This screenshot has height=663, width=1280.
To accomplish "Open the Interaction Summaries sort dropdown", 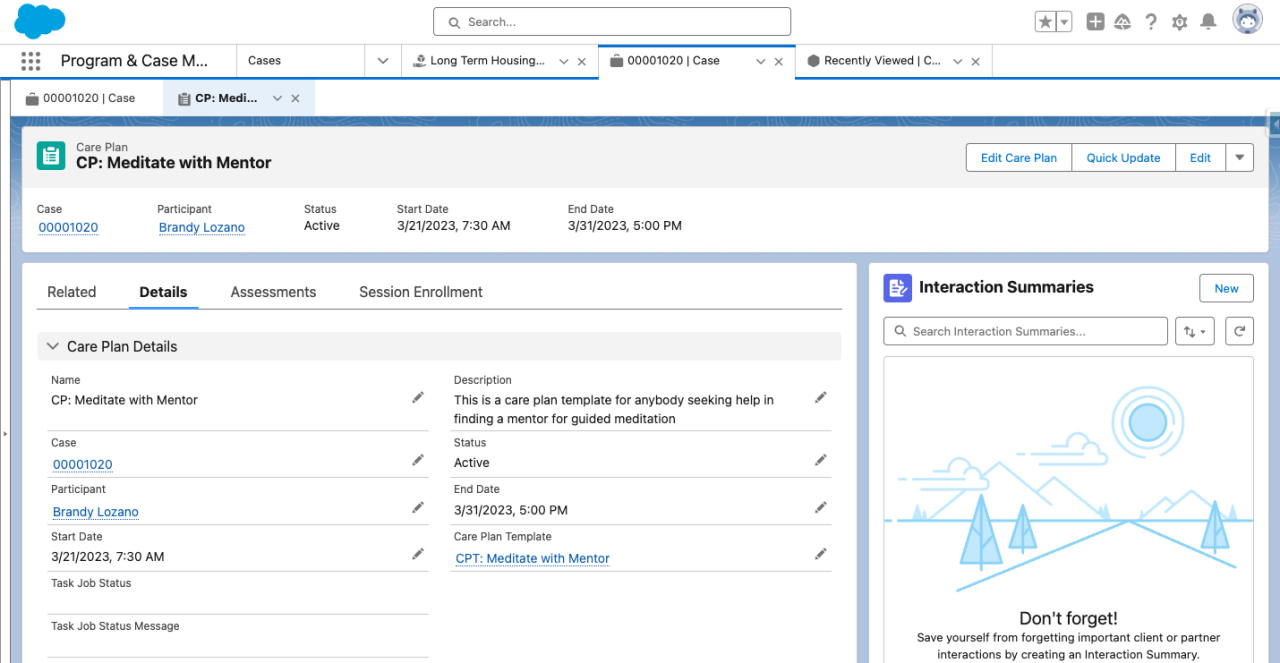I will 1195,331.
